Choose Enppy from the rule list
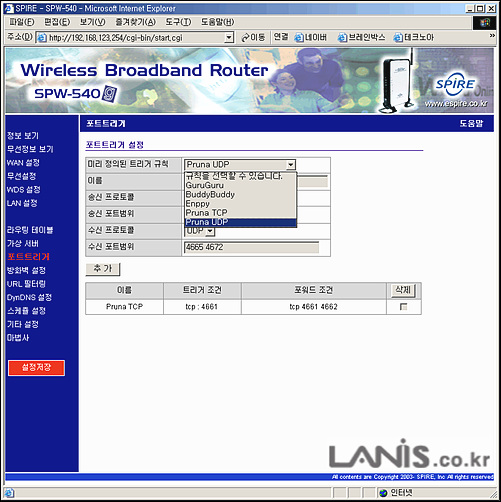 tap(240, 204)
